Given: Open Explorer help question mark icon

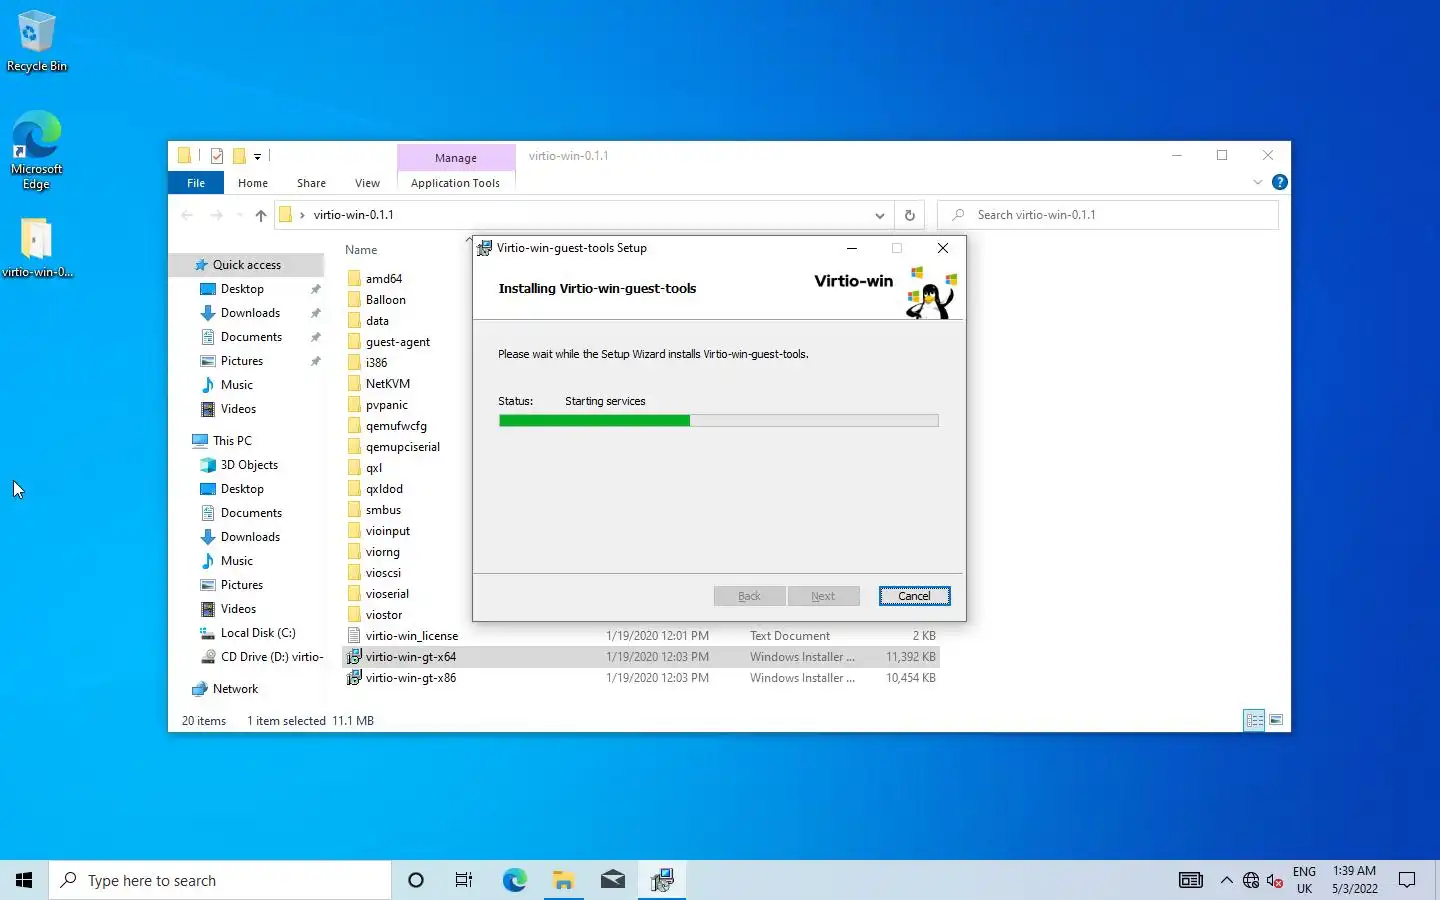Looking at the screenshot, I should (1279, 182).
